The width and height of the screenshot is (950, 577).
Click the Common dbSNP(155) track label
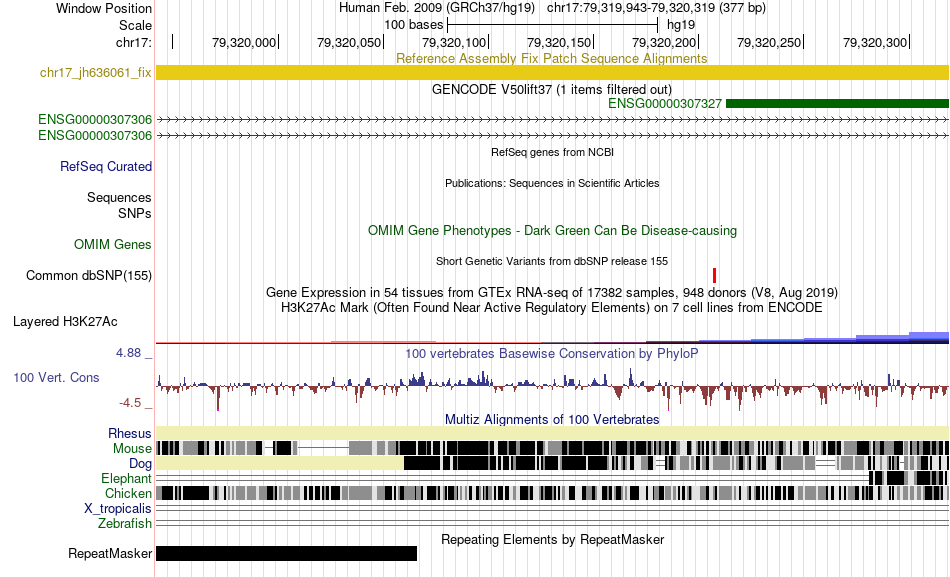89,276
